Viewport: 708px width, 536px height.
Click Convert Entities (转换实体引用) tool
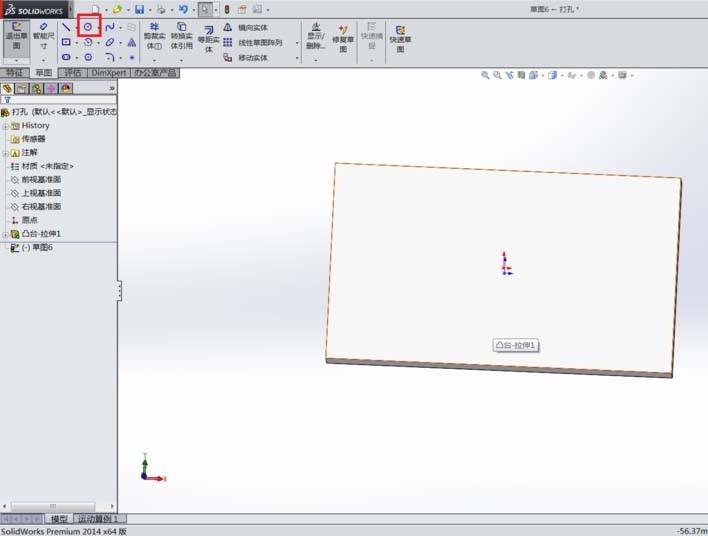(182, 36)
